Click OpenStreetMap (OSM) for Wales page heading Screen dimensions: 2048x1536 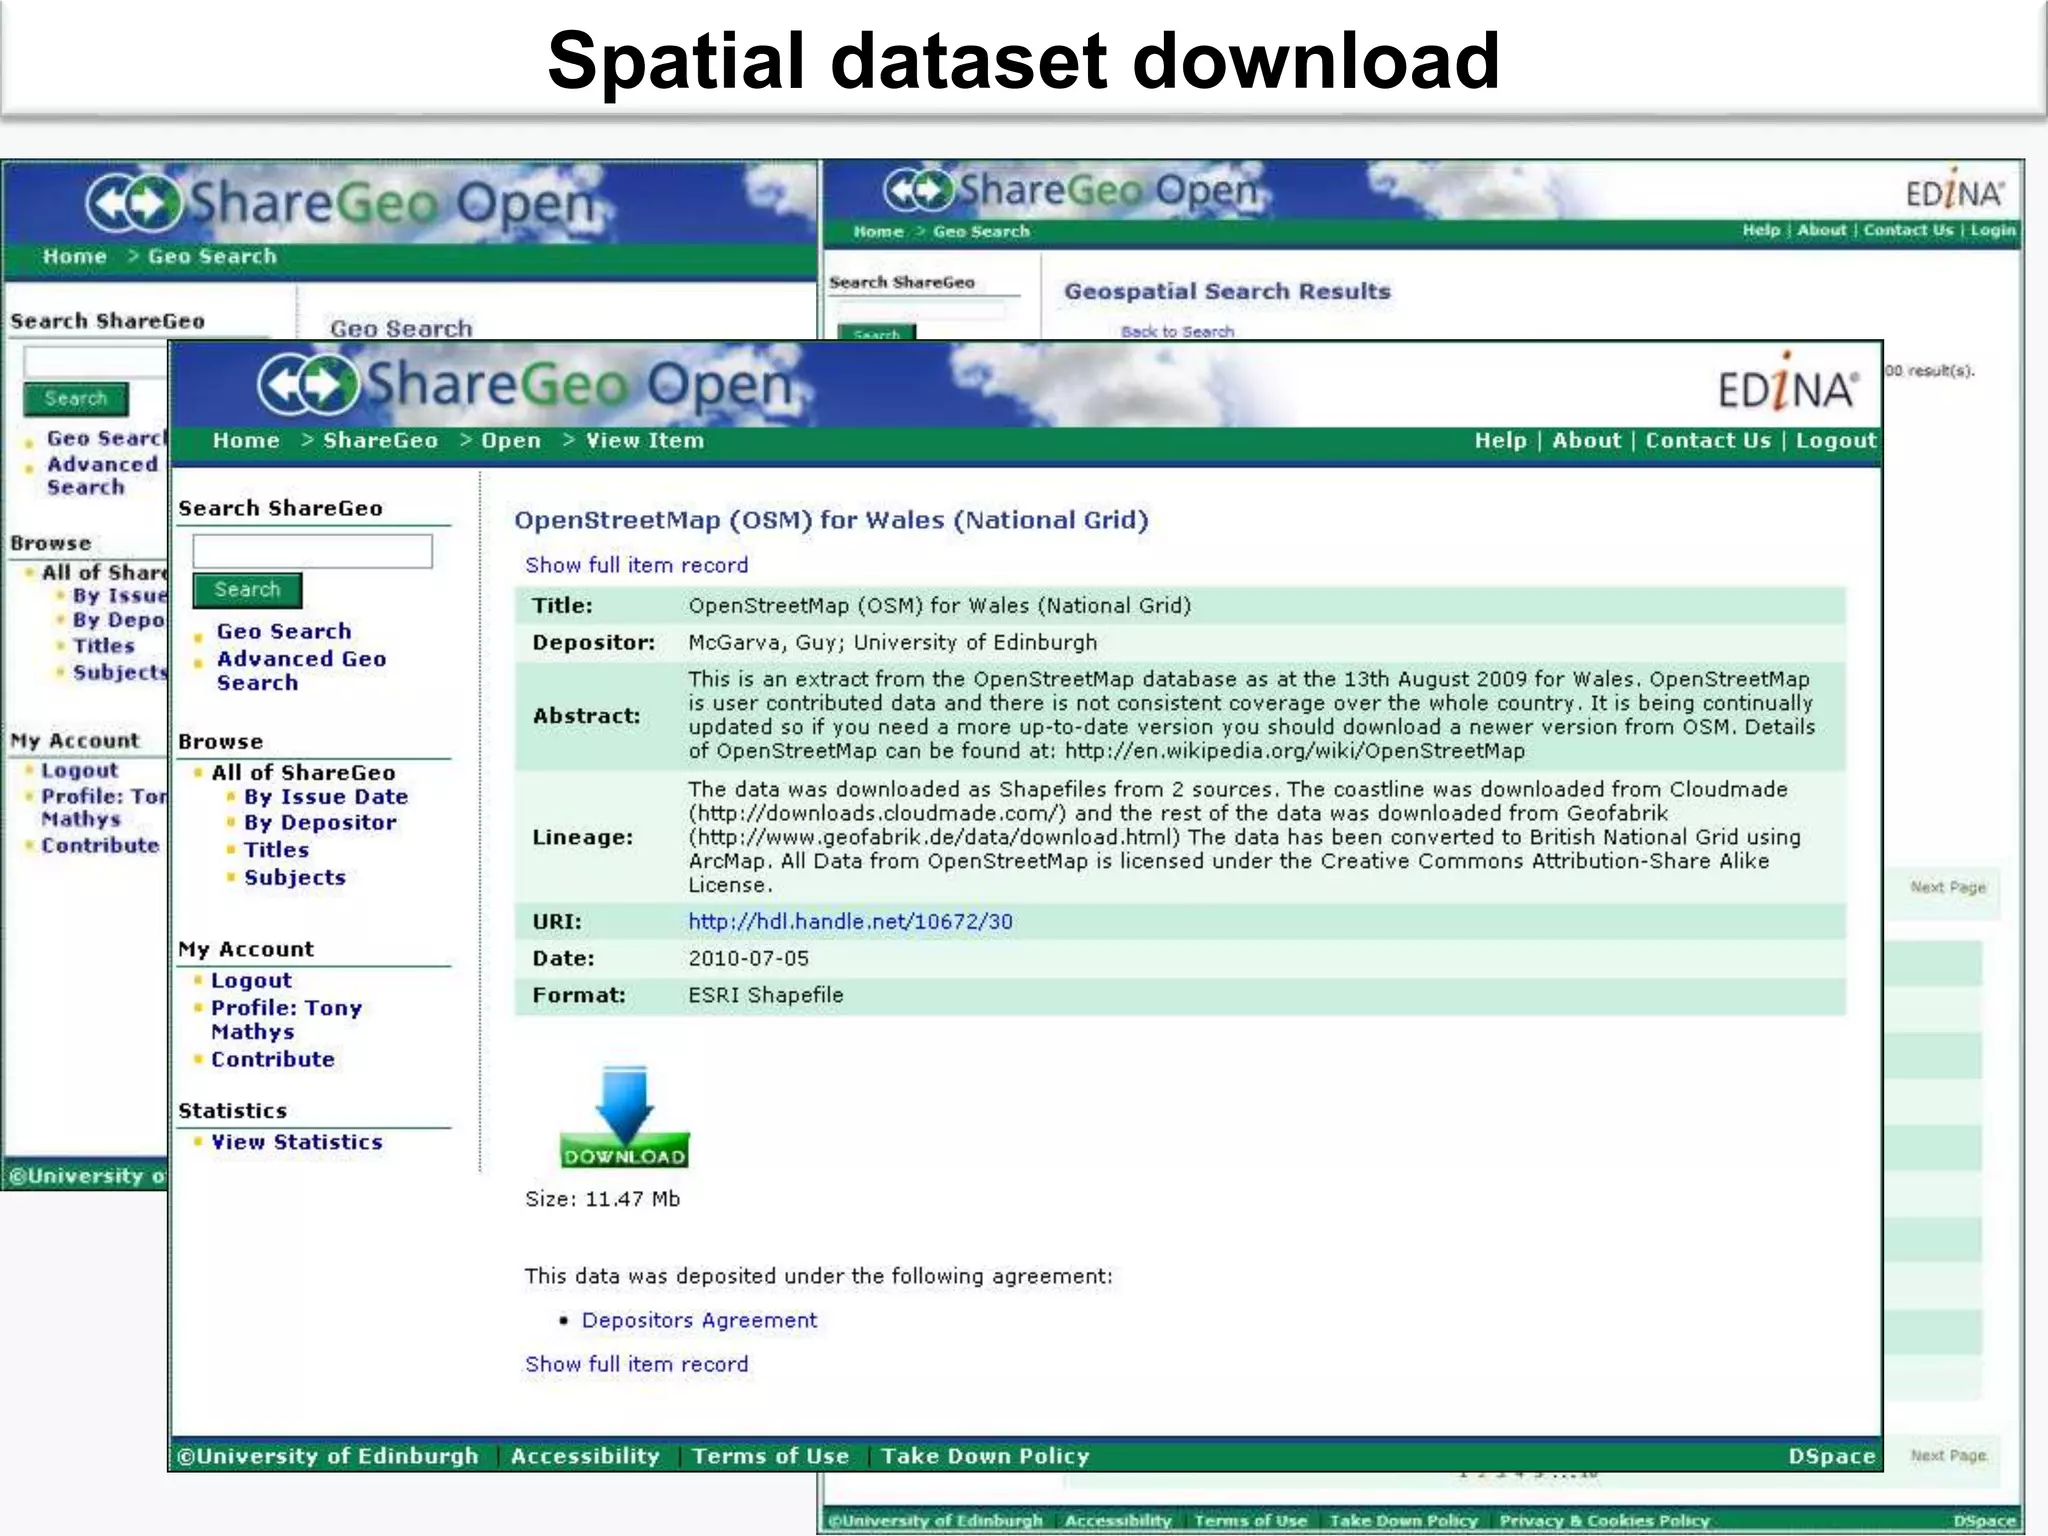point(831,521)
